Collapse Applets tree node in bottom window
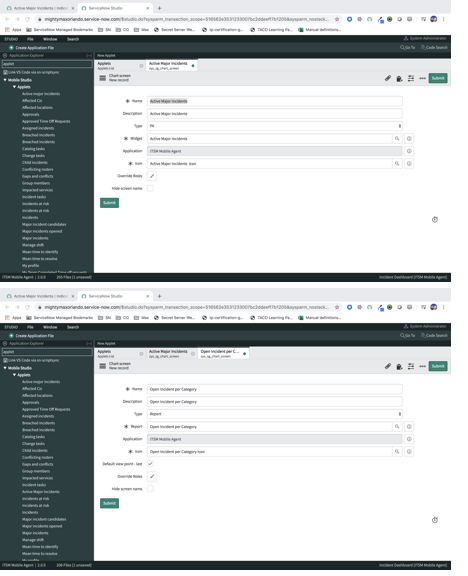Screen dimensions: 468x576 click(x=14, y=375)
